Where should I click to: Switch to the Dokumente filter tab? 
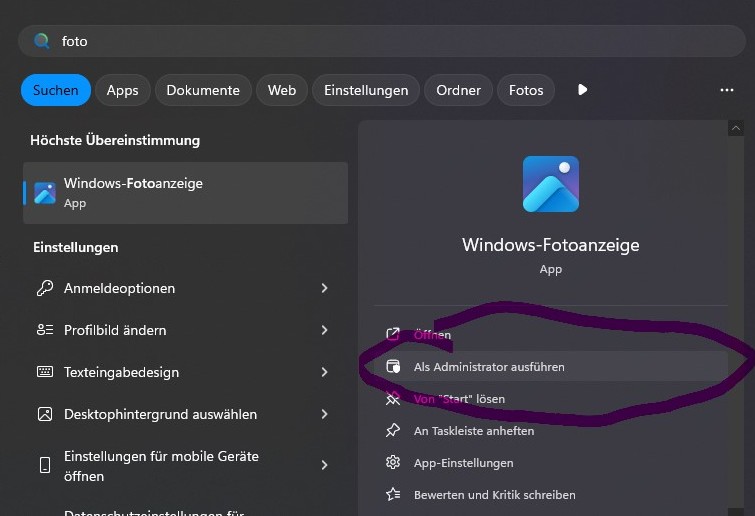coord(203,90)
